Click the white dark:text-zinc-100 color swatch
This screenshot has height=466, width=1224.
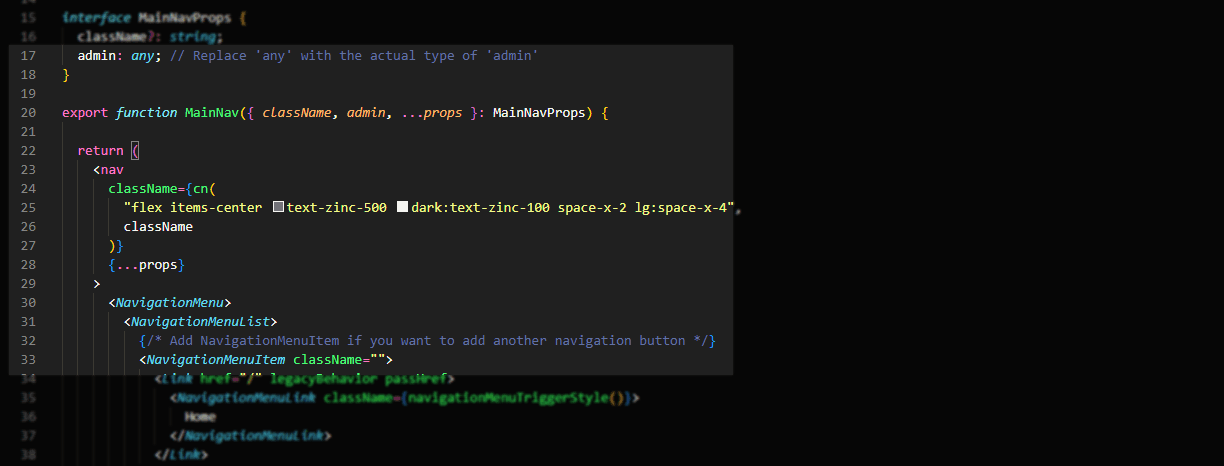(403, 208)
